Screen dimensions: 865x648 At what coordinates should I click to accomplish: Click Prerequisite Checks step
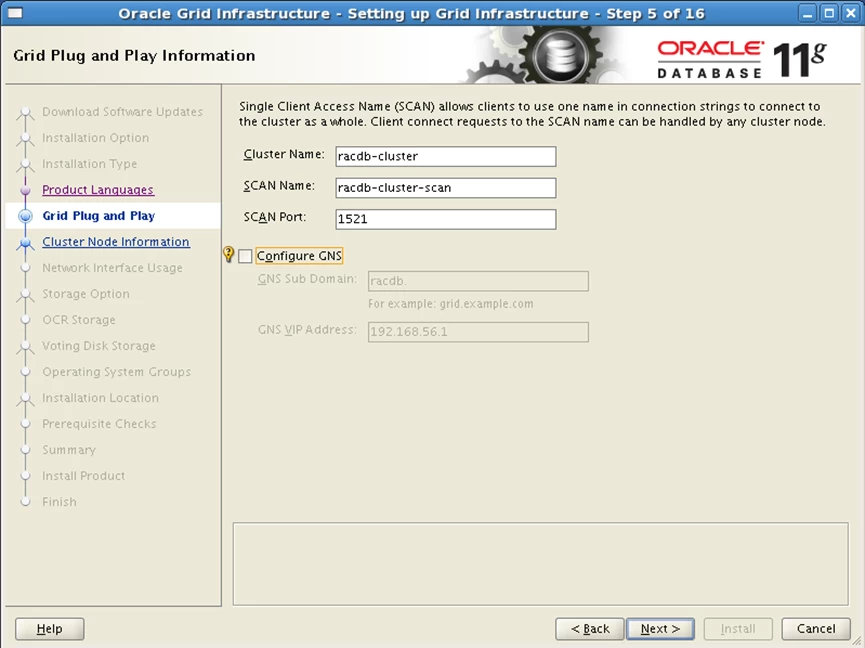tap(99, 424)
